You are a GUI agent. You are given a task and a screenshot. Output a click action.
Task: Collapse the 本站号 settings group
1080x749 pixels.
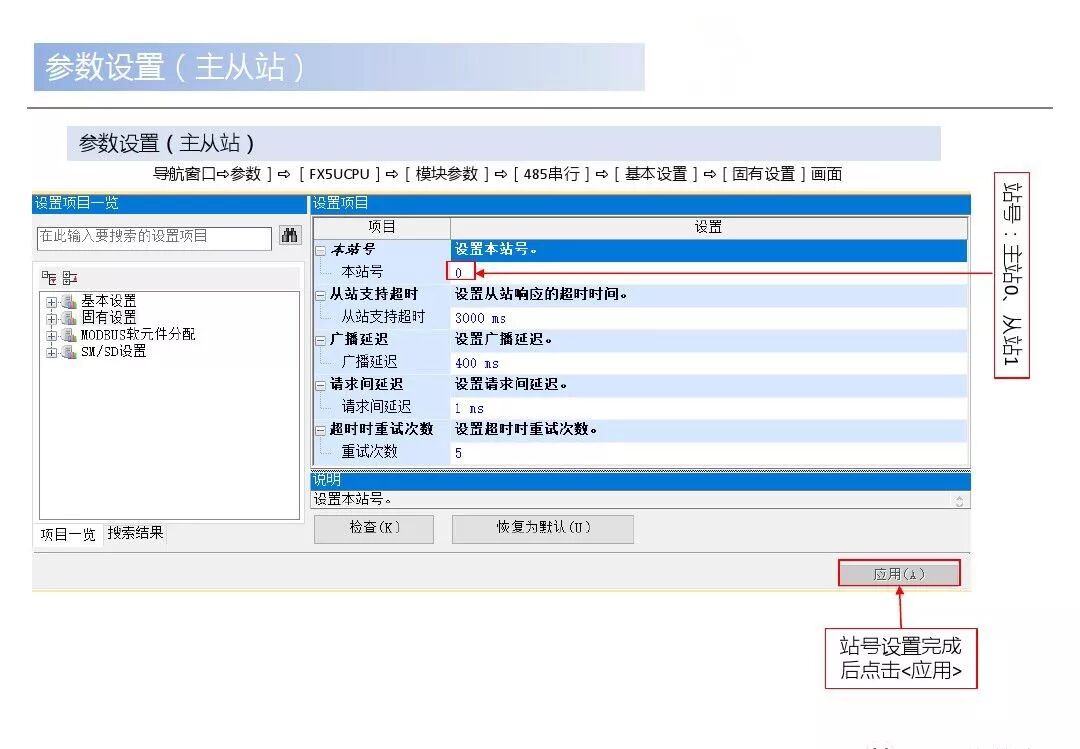[x=320, y=251]
